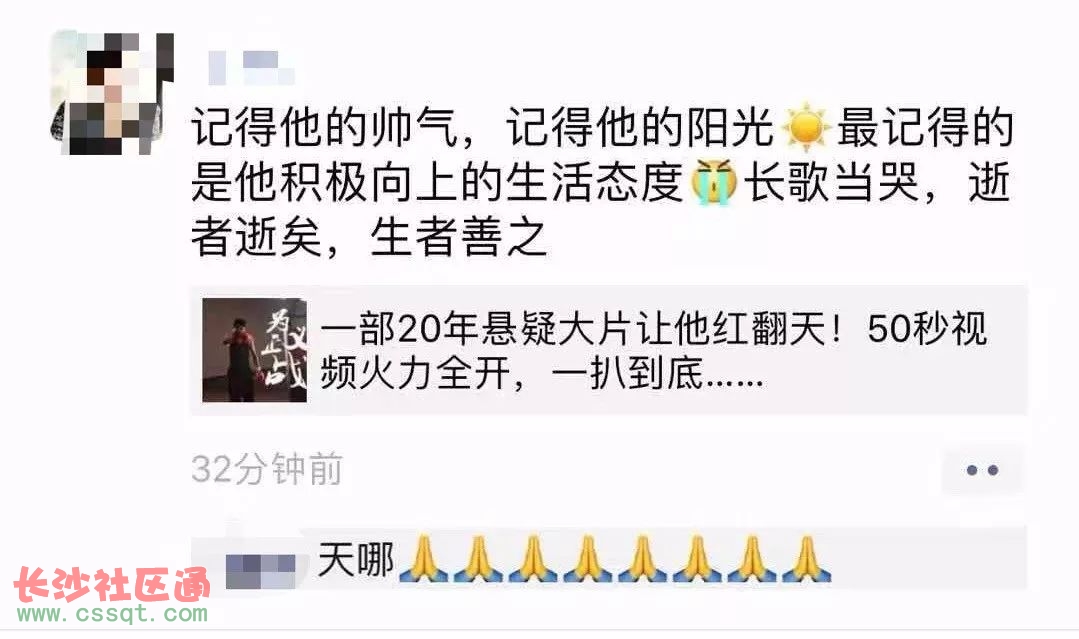
Task: Click post text "是他积极向上的生活态度"
Action: [437, 183]
